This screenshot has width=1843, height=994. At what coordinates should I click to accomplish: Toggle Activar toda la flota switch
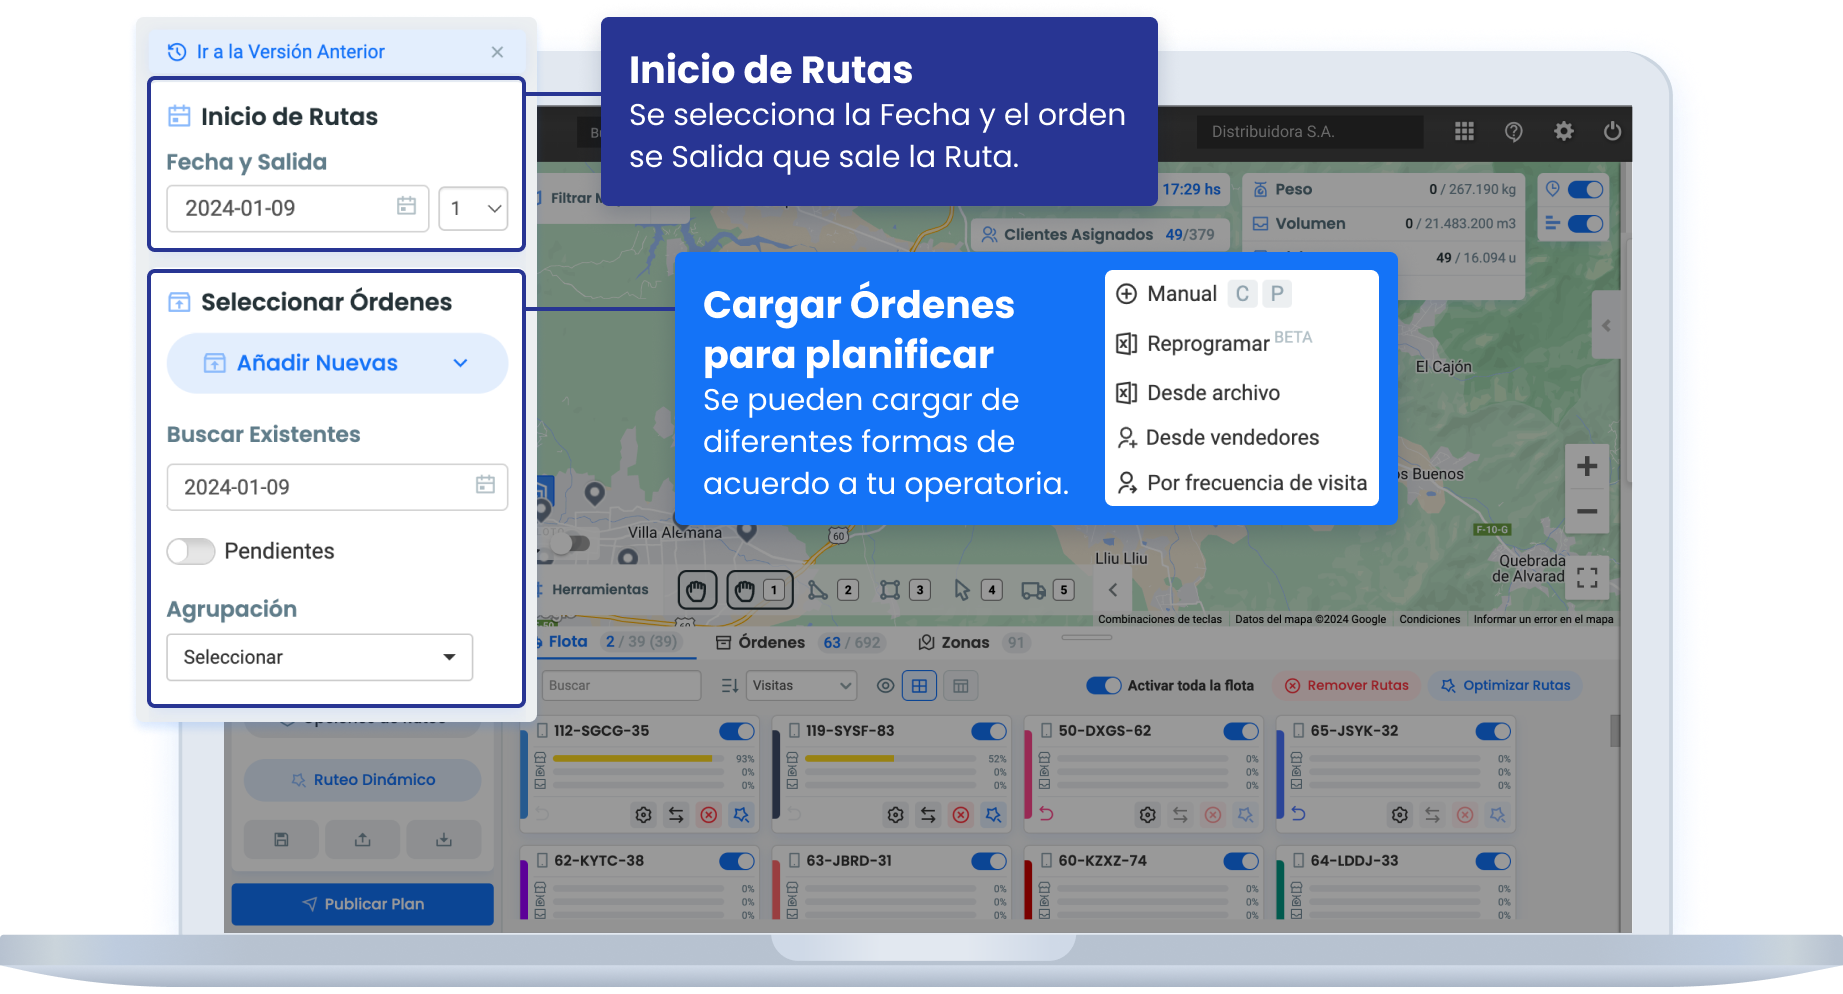(1103, 685)
